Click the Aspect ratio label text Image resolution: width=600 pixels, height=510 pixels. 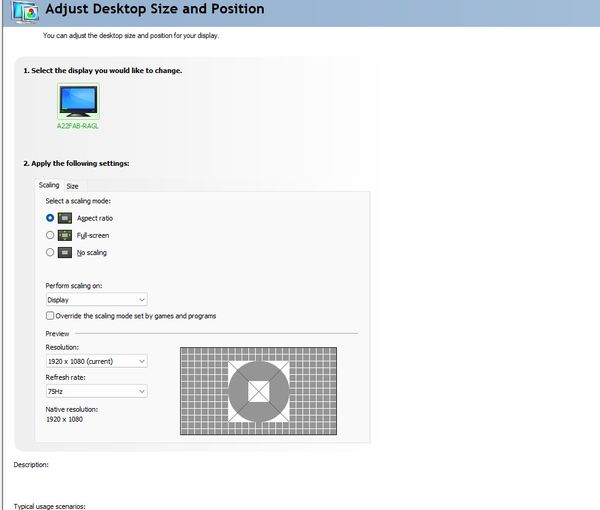tap(95, 218)
